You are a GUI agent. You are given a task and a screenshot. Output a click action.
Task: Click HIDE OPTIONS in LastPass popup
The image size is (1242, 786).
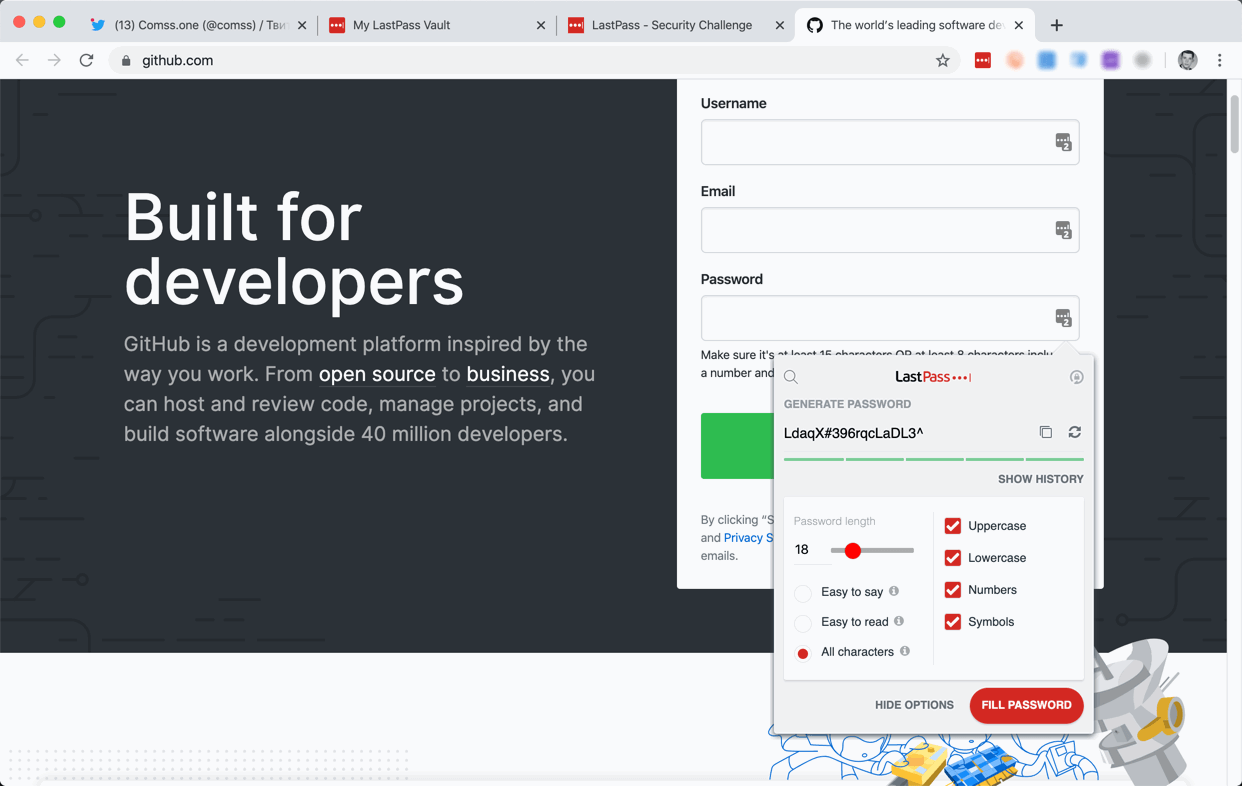coord(914,705)
